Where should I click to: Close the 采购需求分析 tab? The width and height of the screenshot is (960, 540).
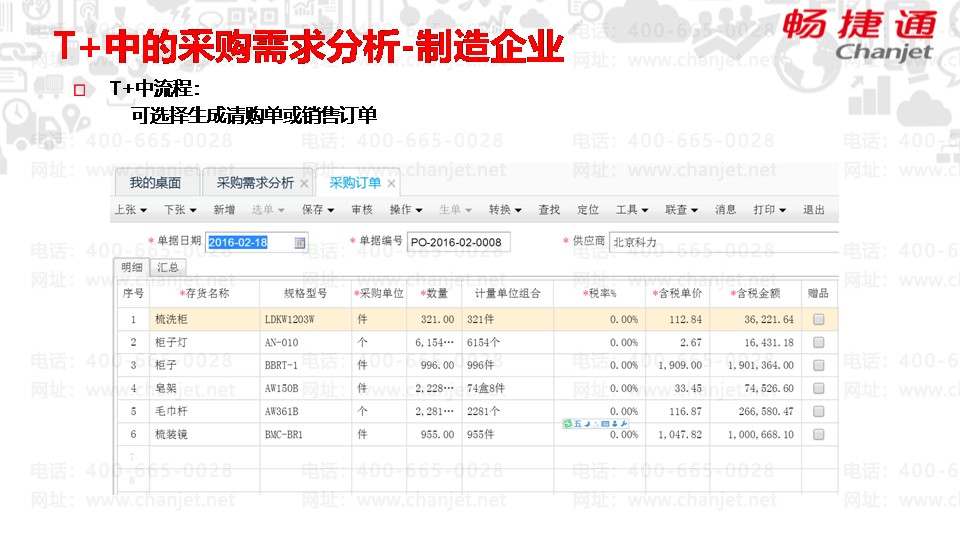(304, 183)
